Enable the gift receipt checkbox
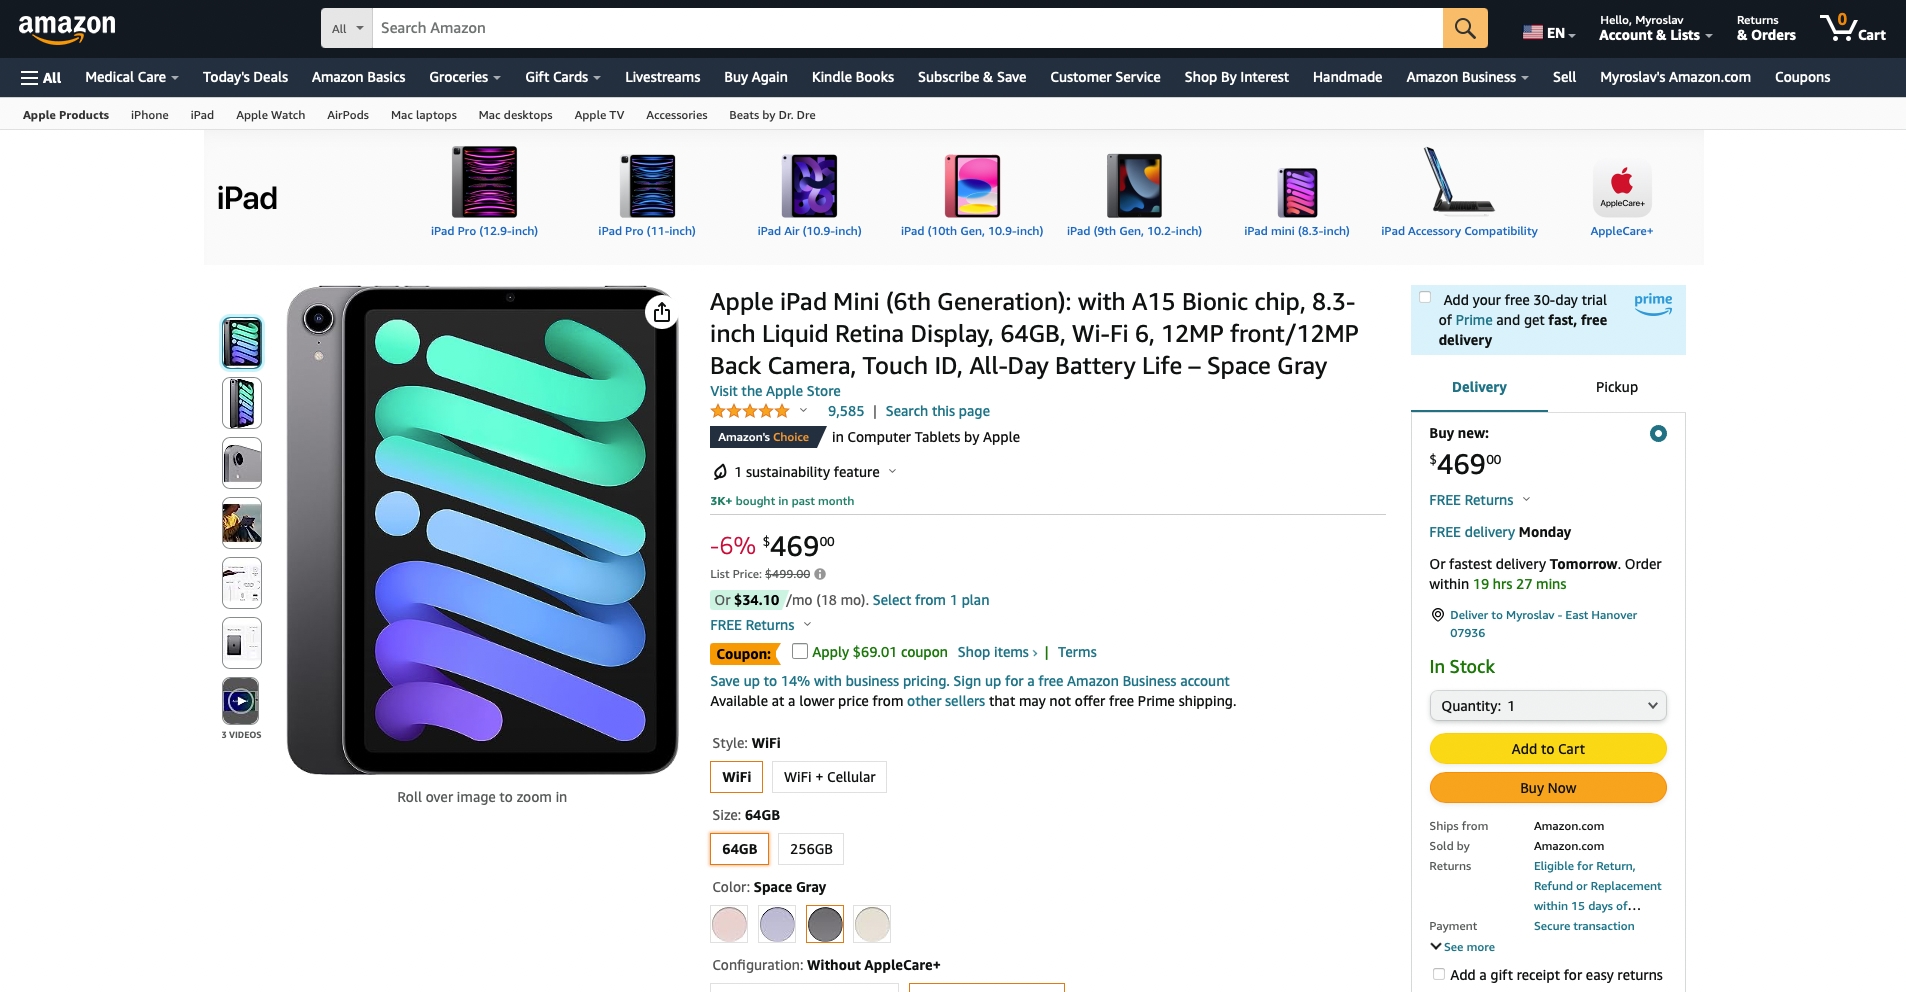The width and height of the screenshot is (1906, 992). point(1438,974)
